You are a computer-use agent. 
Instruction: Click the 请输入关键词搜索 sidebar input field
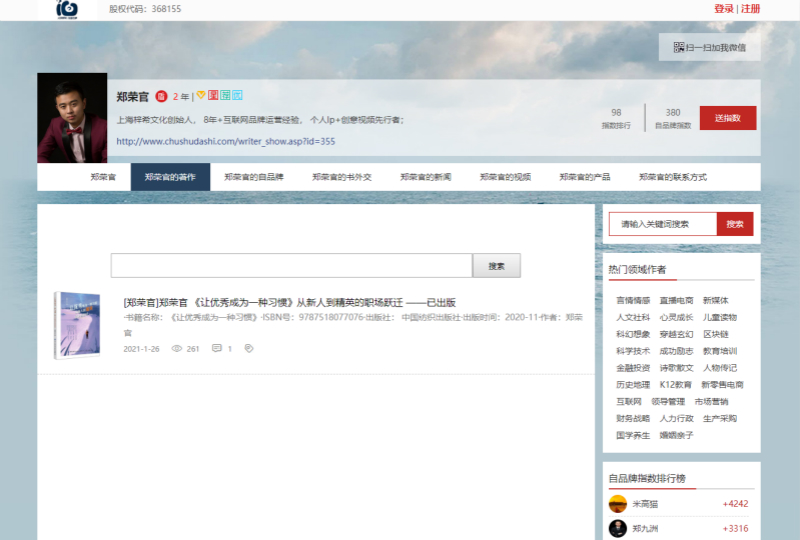pos(662,224)
